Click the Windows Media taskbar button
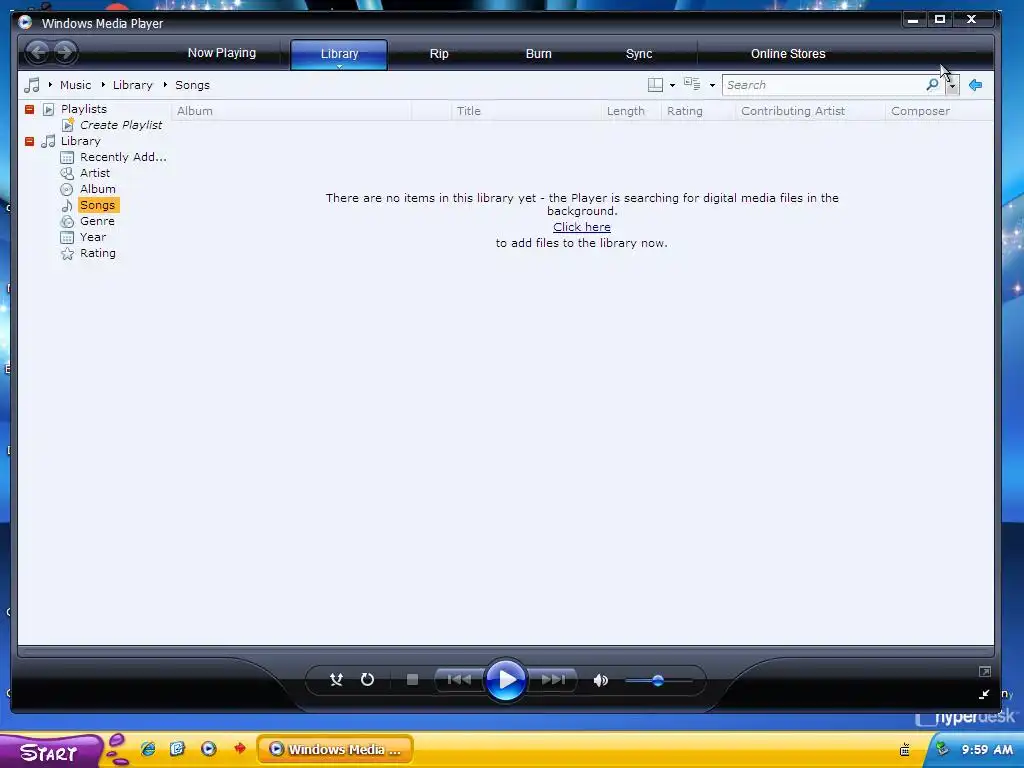This screenshot has height=768, width=1024. [x=336, y=749]
